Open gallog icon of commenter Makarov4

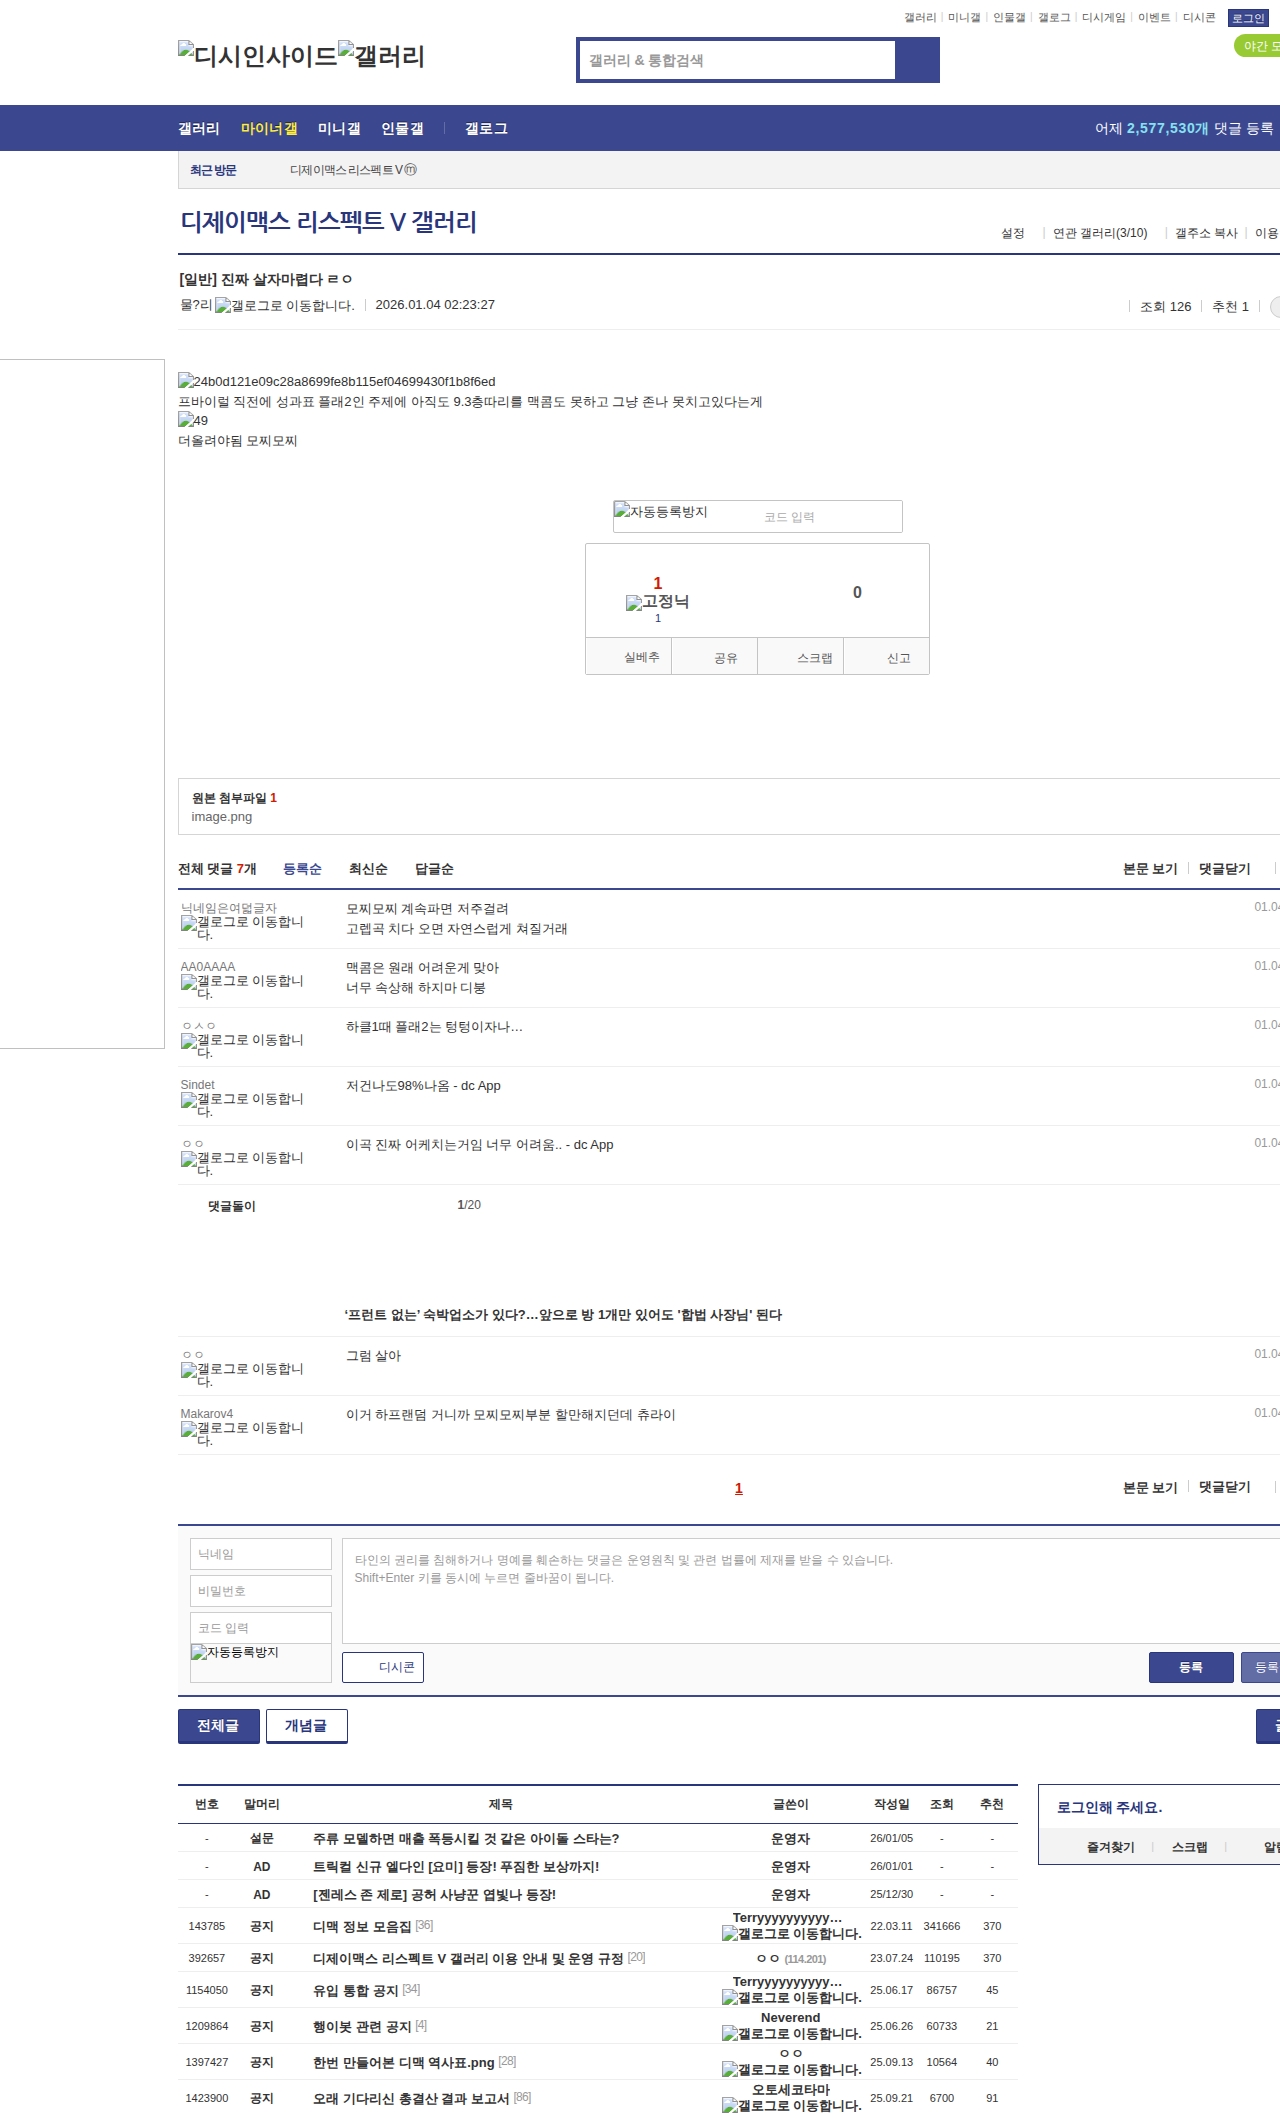click(189, 1429)
